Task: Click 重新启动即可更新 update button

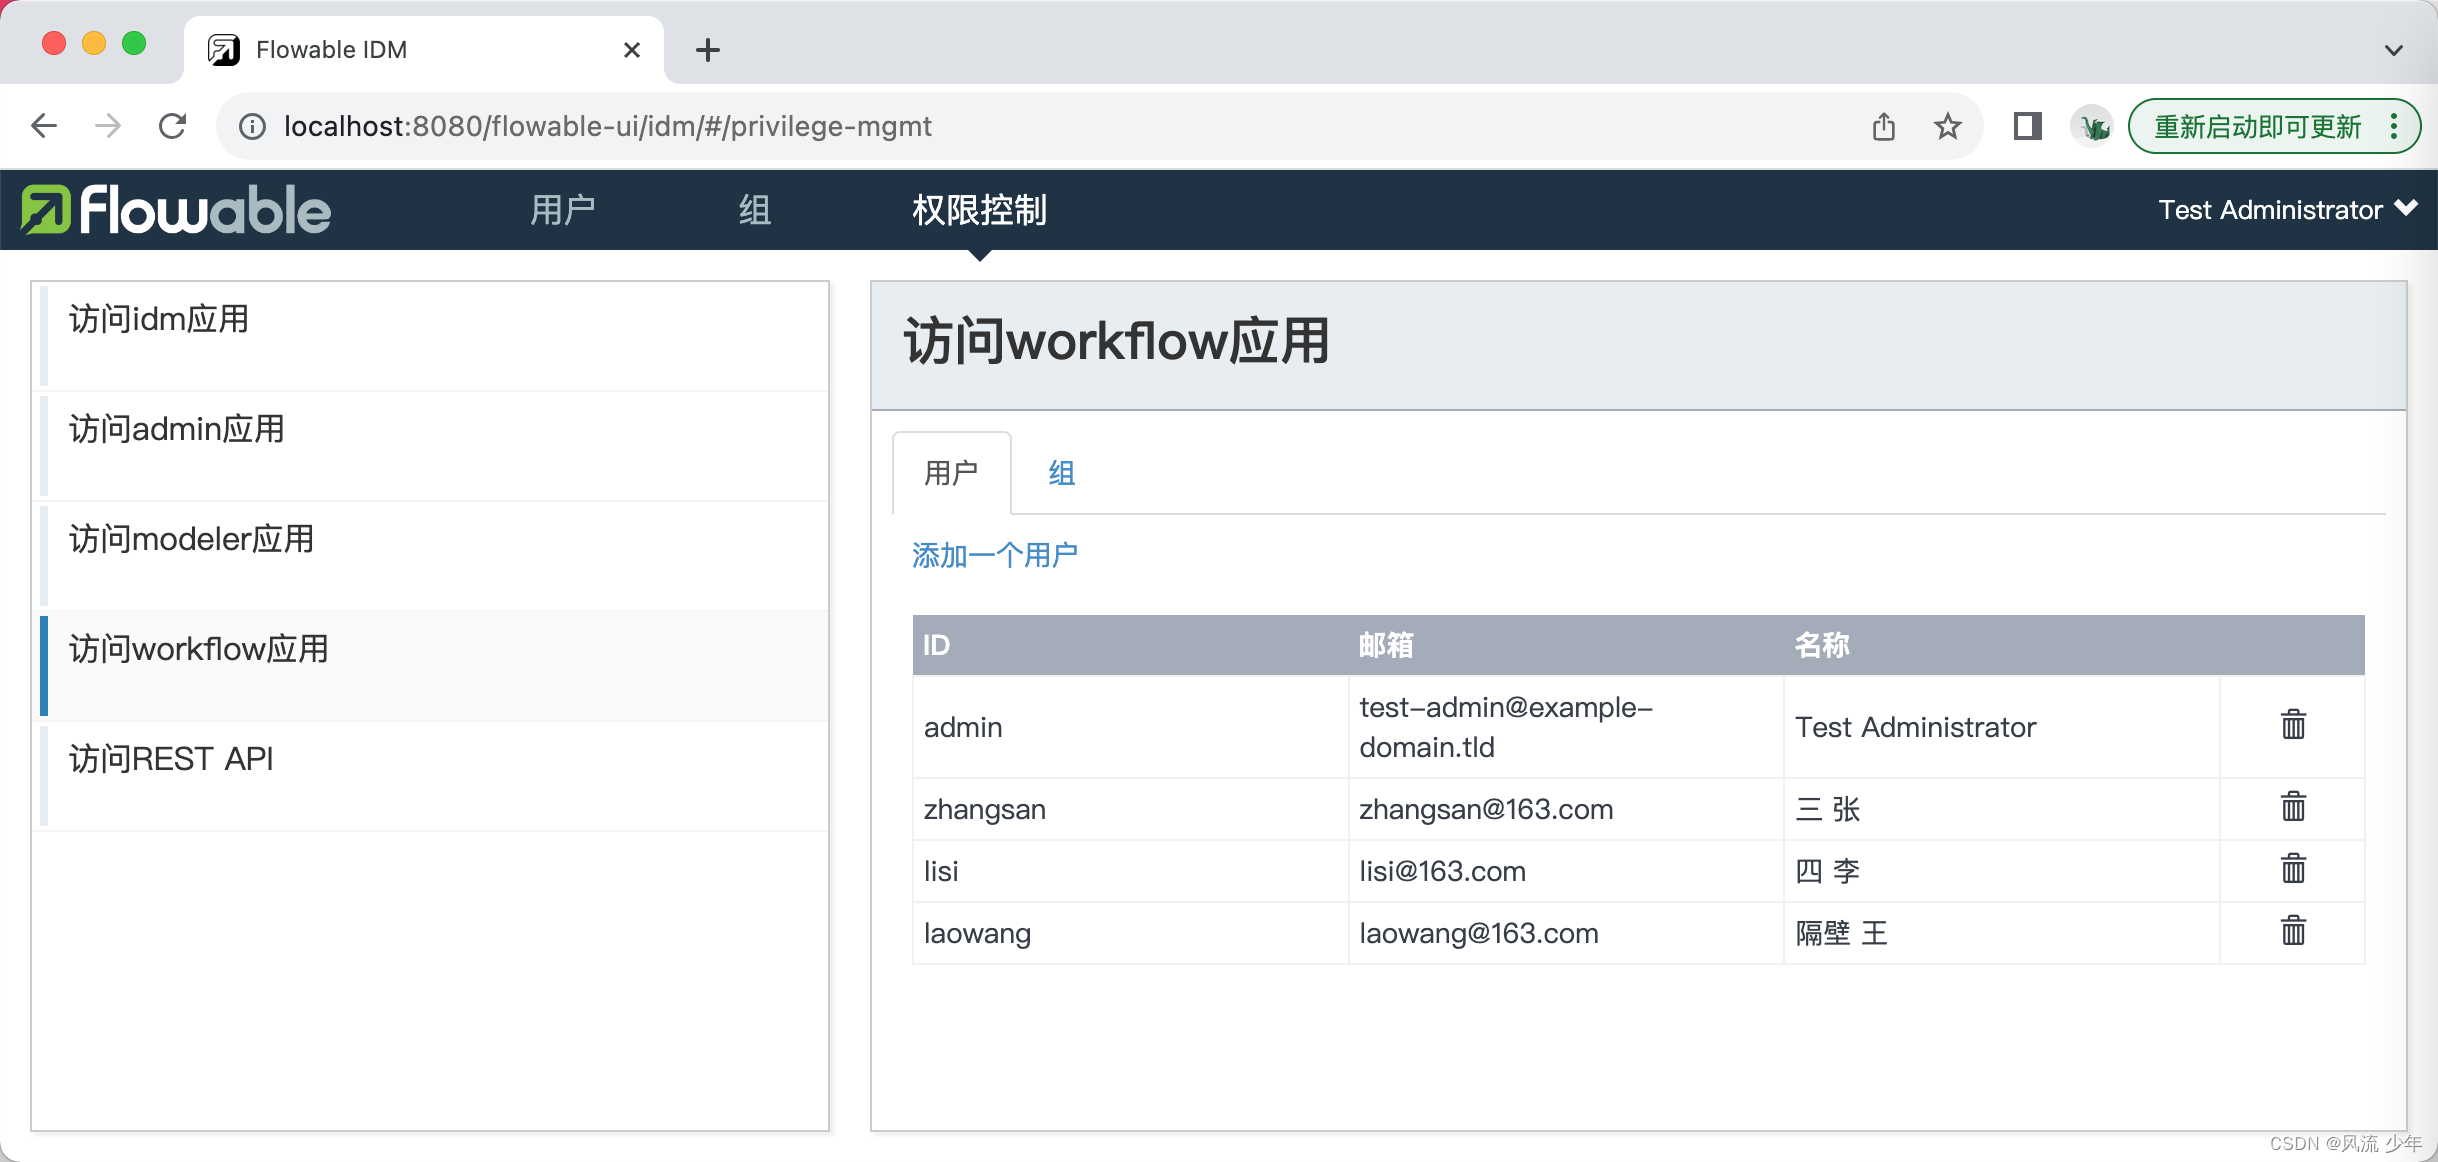Action: 2259,127
